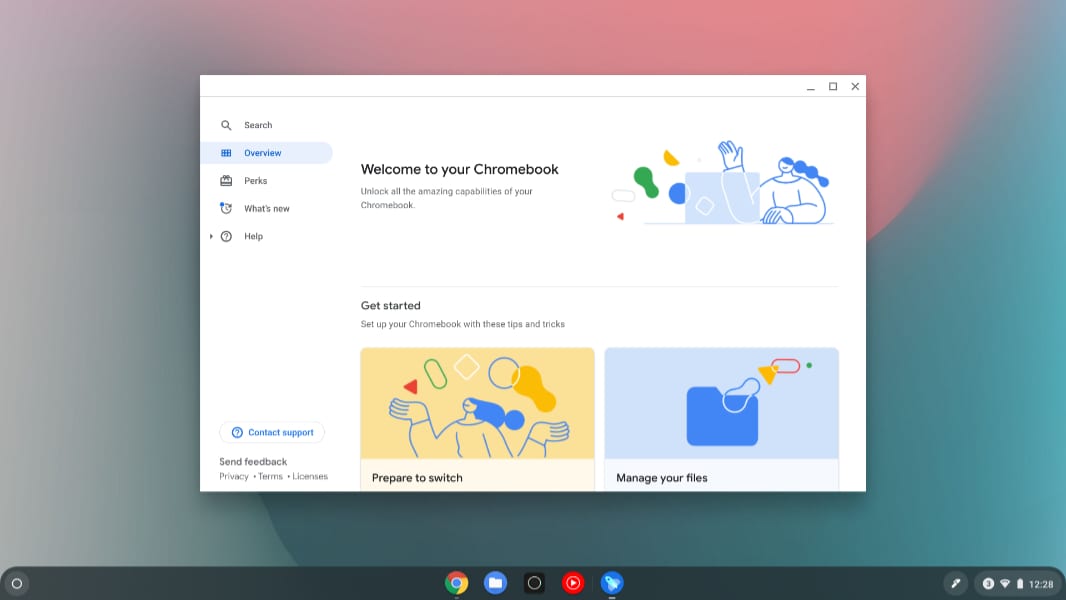
Task: Click the What's new clock icon
Action: 226,209
